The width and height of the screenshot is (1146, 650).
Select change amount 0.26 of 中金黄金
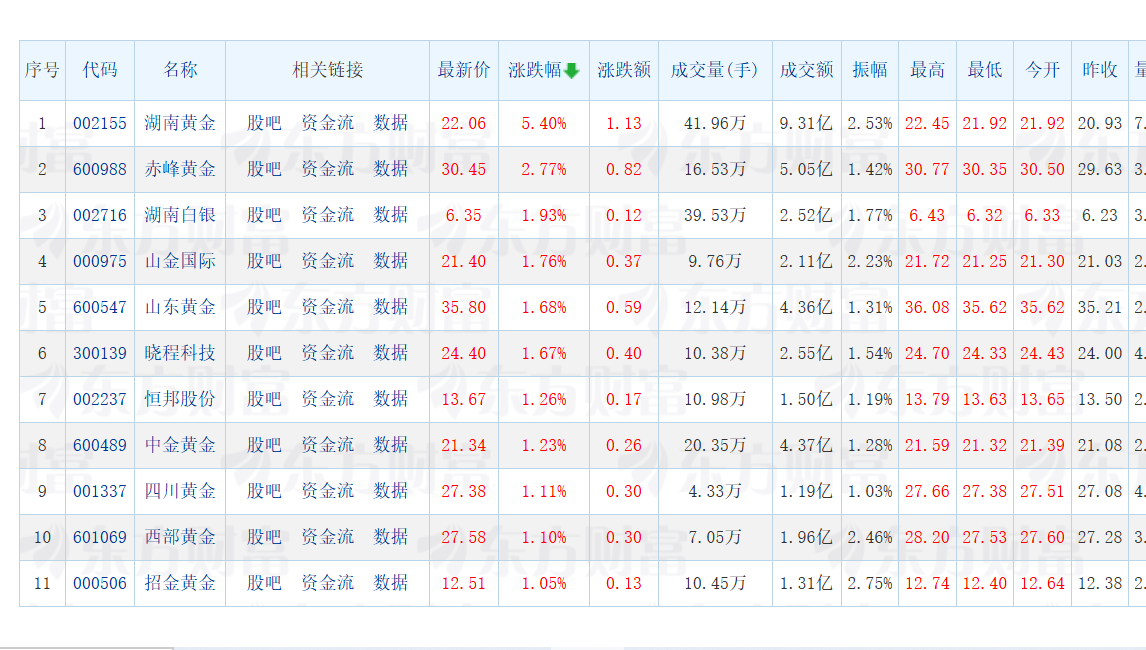[623, 446]
